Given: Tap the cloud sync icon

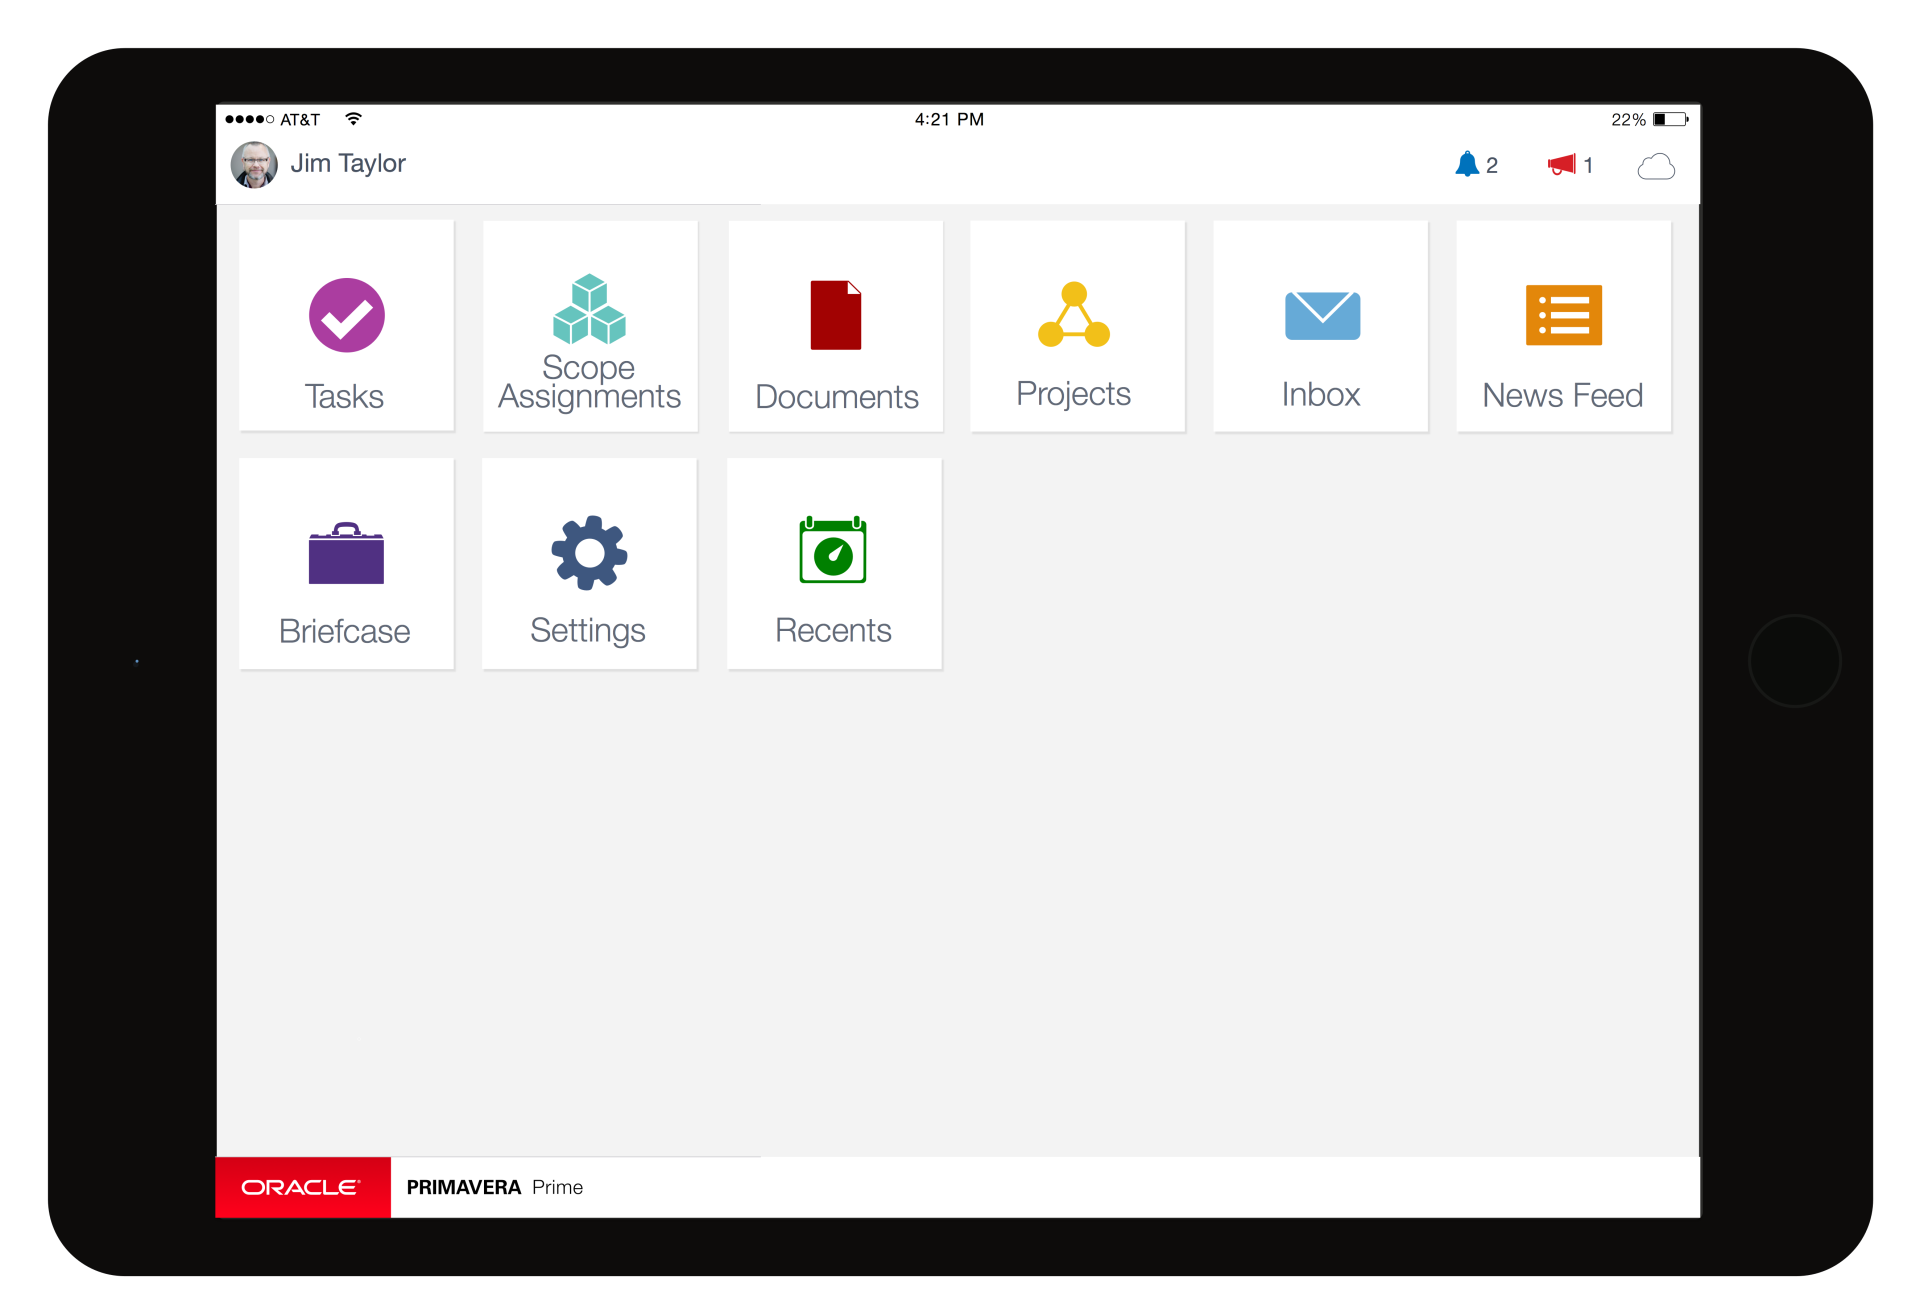Looking at the screenshot, I should click(1656, 166).
